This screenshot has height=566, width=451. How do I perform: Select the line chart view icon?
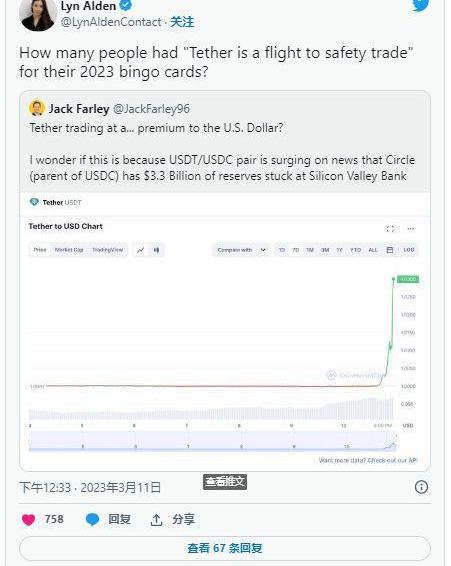click(x=141, y=250)
